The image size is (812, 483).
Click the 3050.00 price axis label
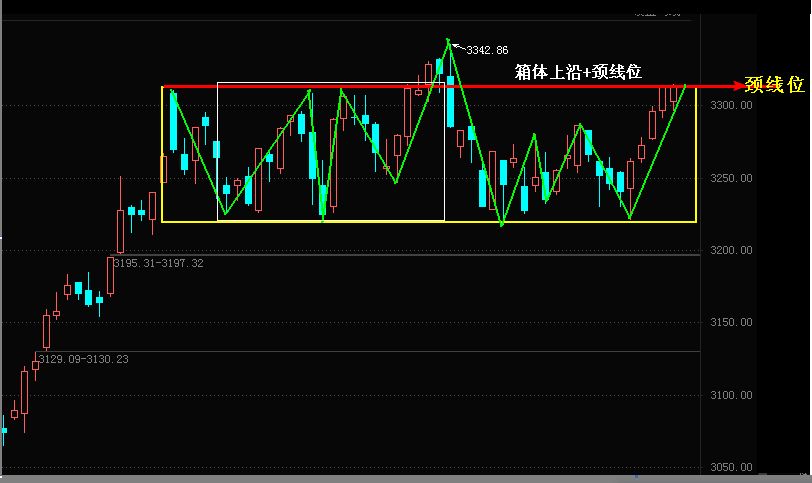pos(731,467)
